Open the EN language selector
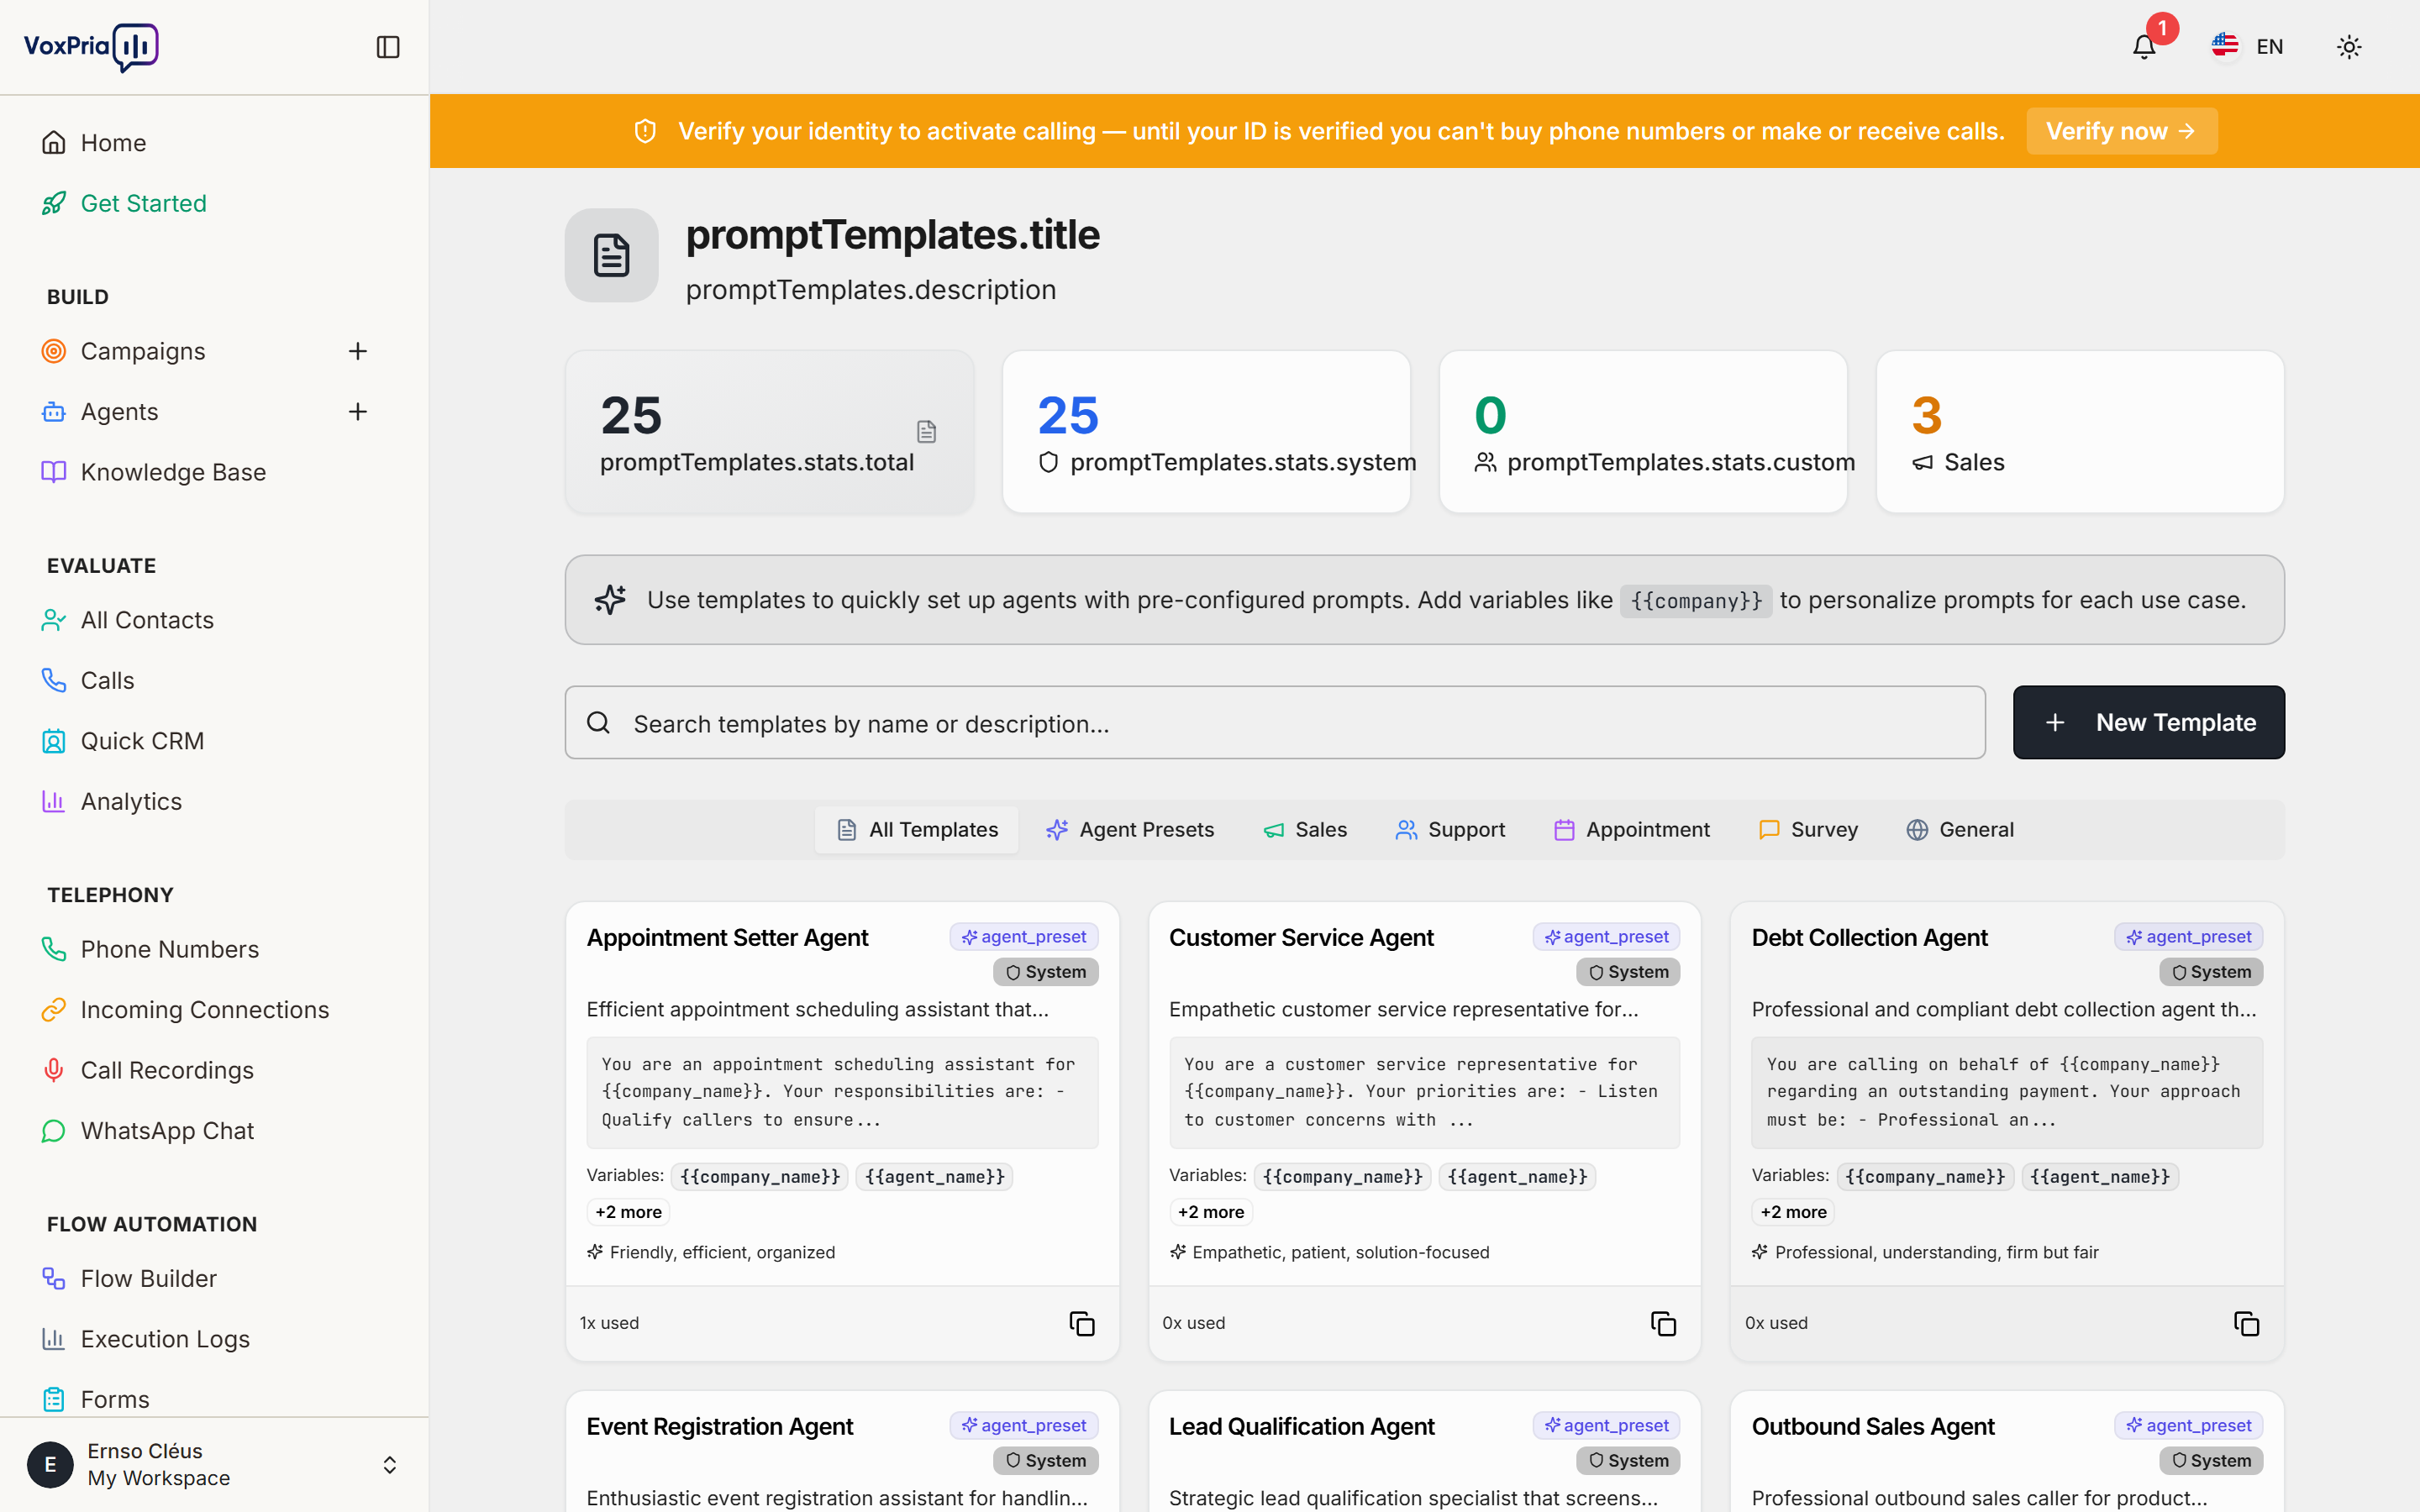 [x=2248, y=47]
